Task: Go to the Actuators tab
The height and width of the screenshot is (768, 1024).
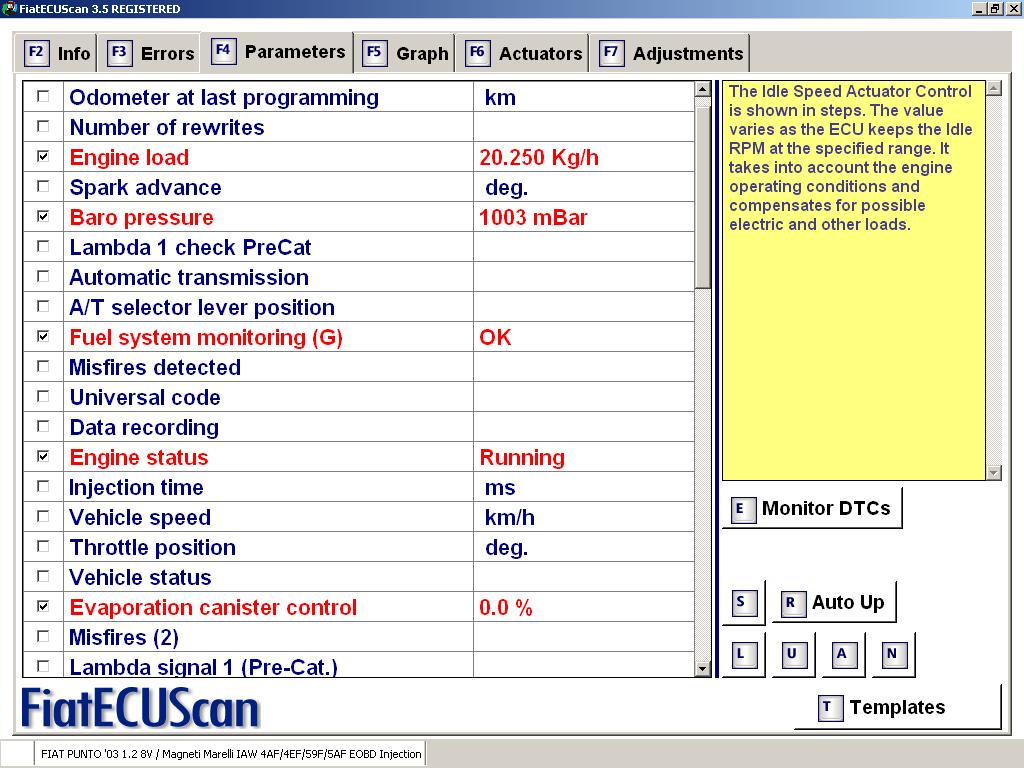Action: click(x=522, y=53)
